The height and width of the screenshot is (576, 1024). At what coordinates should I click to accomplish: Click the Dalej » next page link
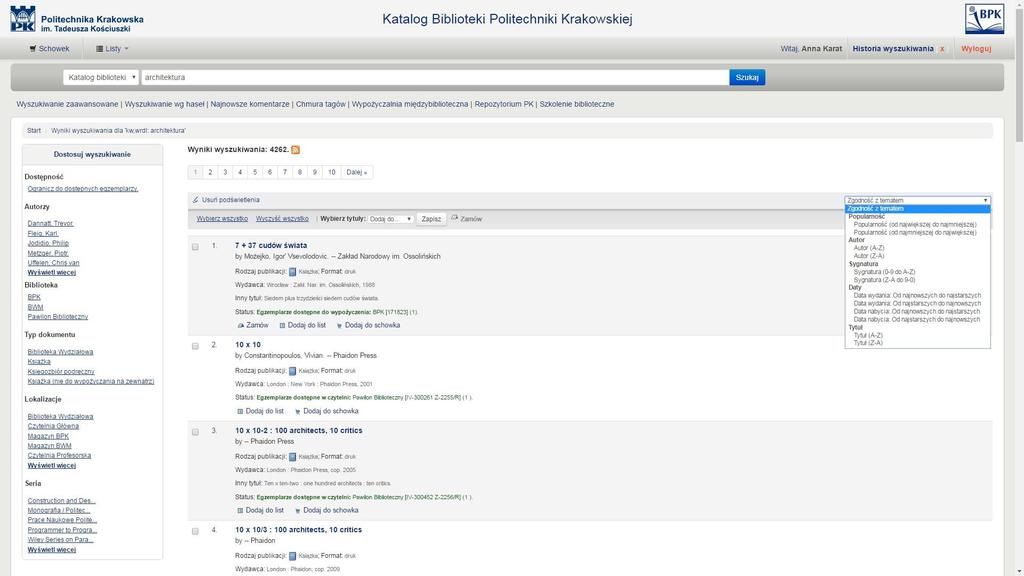(357, 172)
